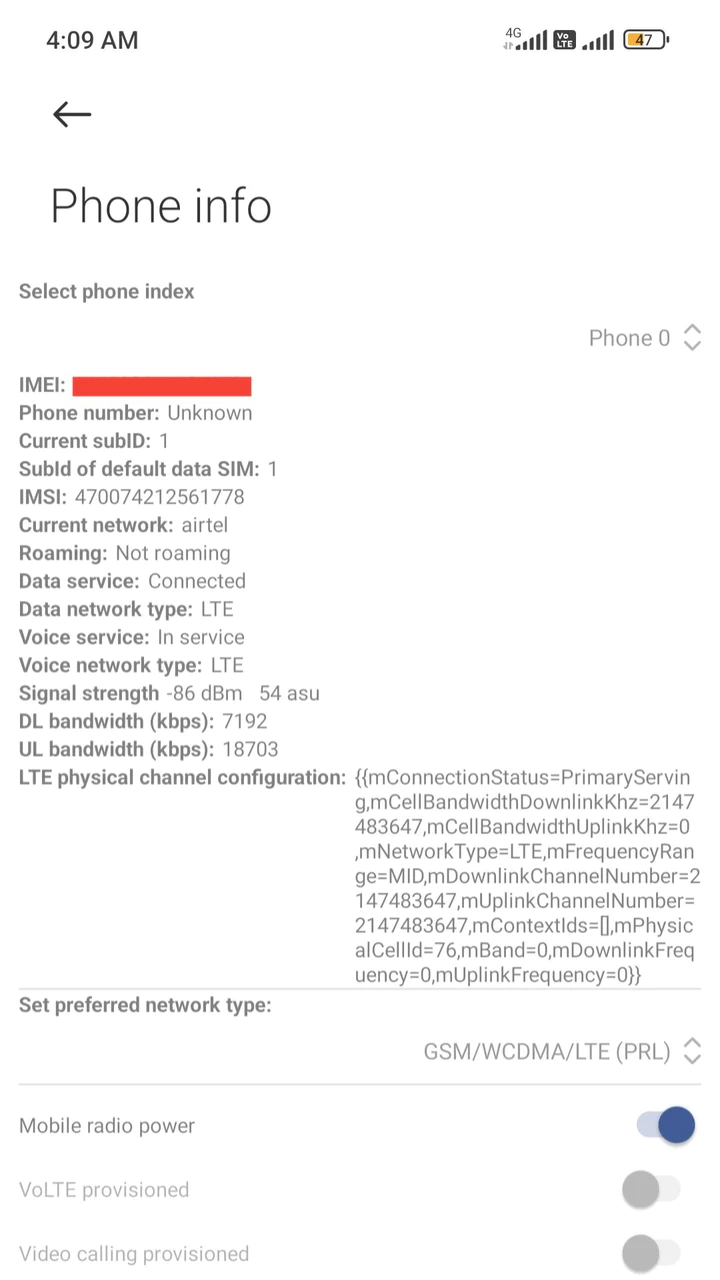Tap the second SIM signal bars
This screenshot has width=720, height=1280.
[598, 40]
